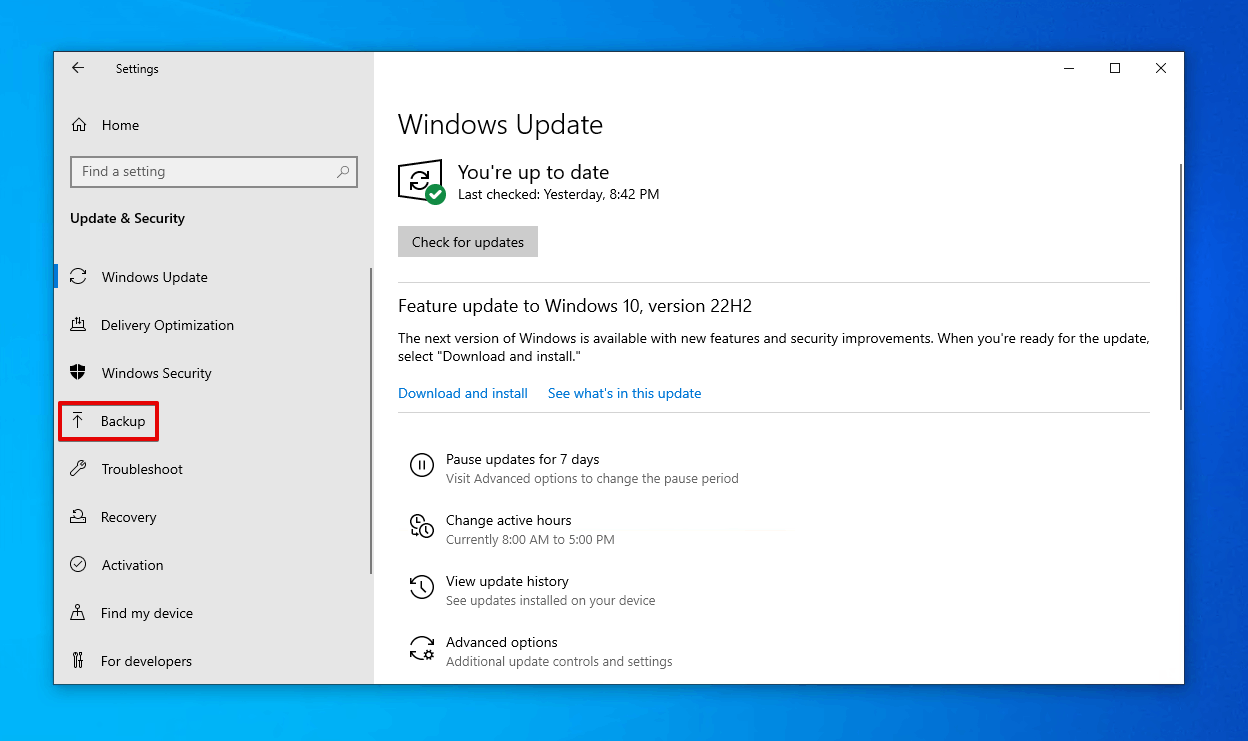This screenshot has width=1248, height=741.
Task: Click the Windows Update sync icon in sidebar
Action: point(78,277)
